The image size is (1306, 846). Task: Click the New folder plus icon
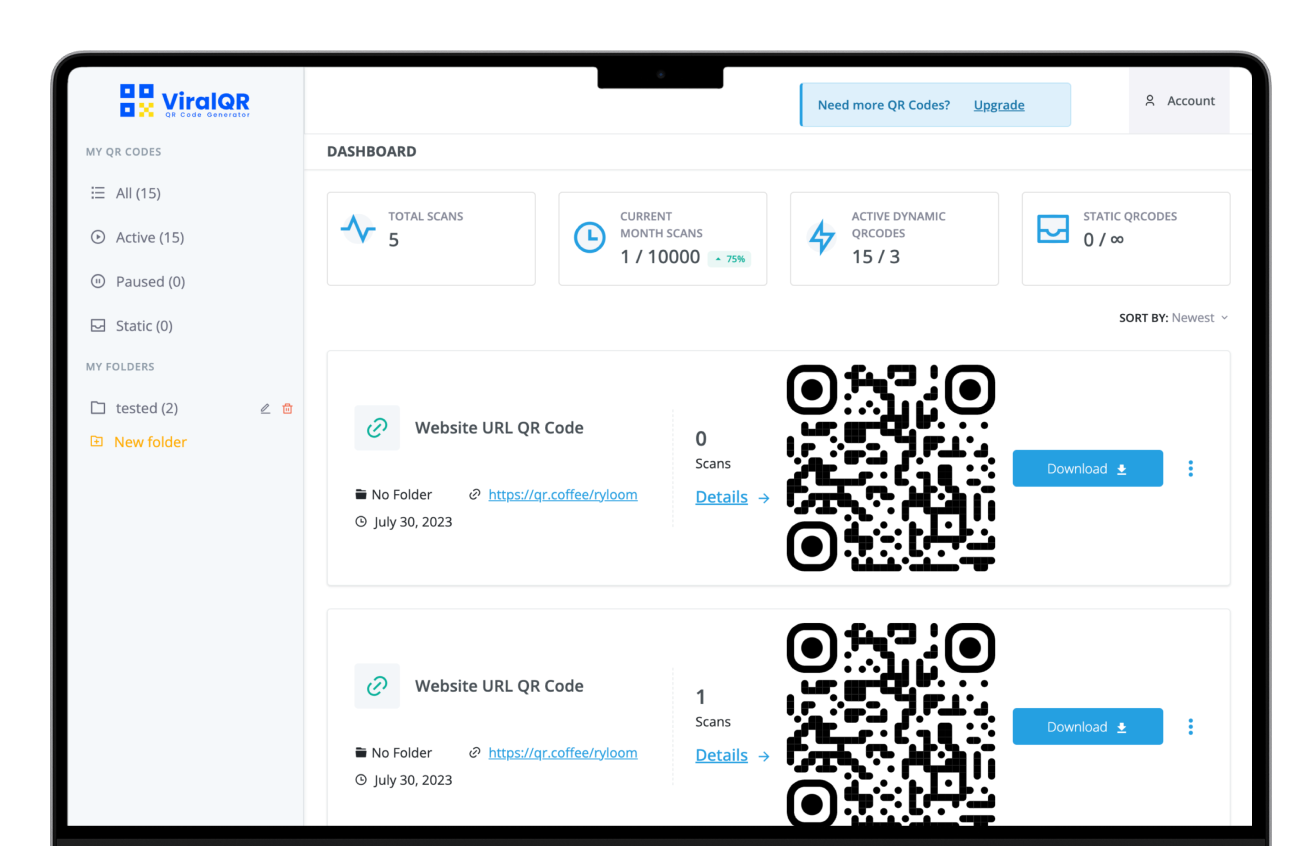(x=97, y=441)
